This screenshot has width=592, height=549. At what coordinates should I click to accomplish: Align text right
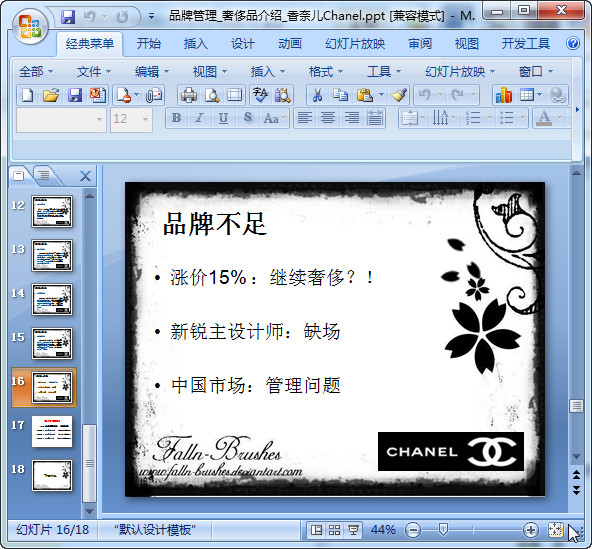352,118
